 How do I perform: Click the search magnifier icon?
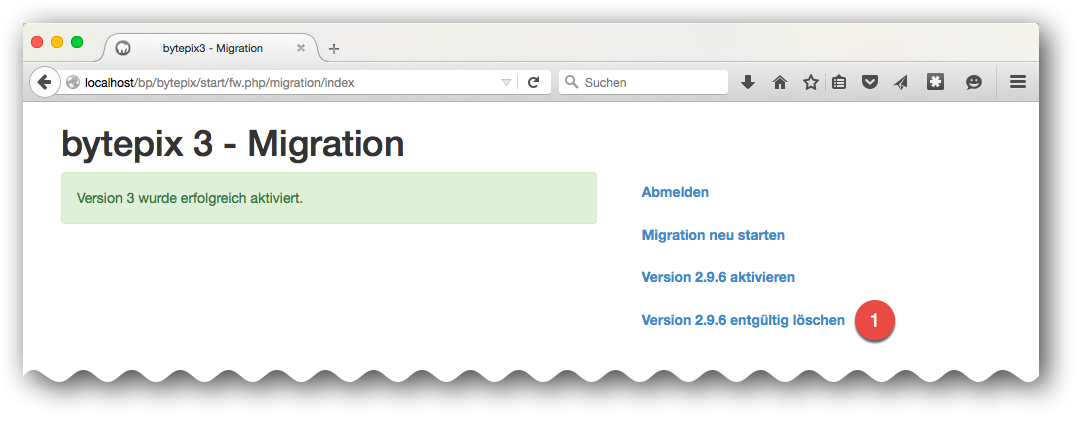[571, 82]
